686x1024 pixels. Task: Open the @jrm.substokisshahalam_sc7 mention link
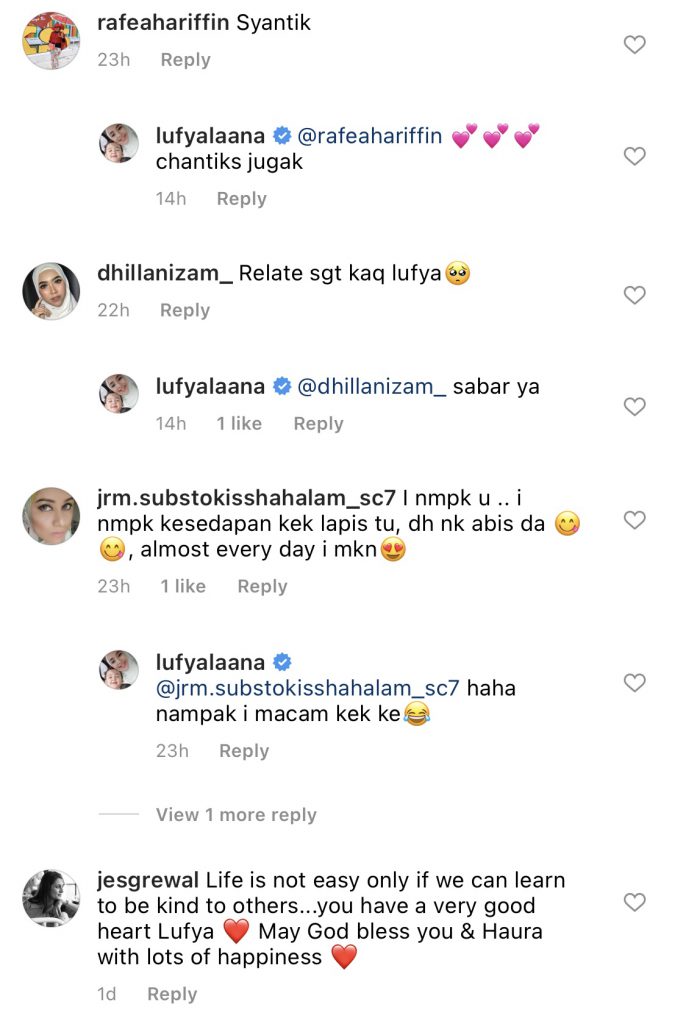click(x=307, y=688)
